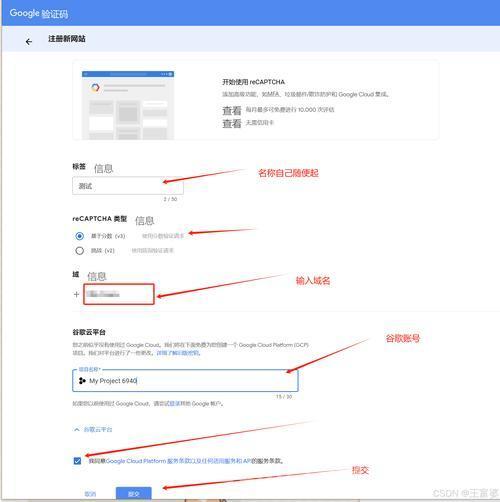The height and width of the screenshot is (502, 500).
Task: Focus the 标签 label field containing 测试
Action: pyautogui.click(x=128, y=186)
